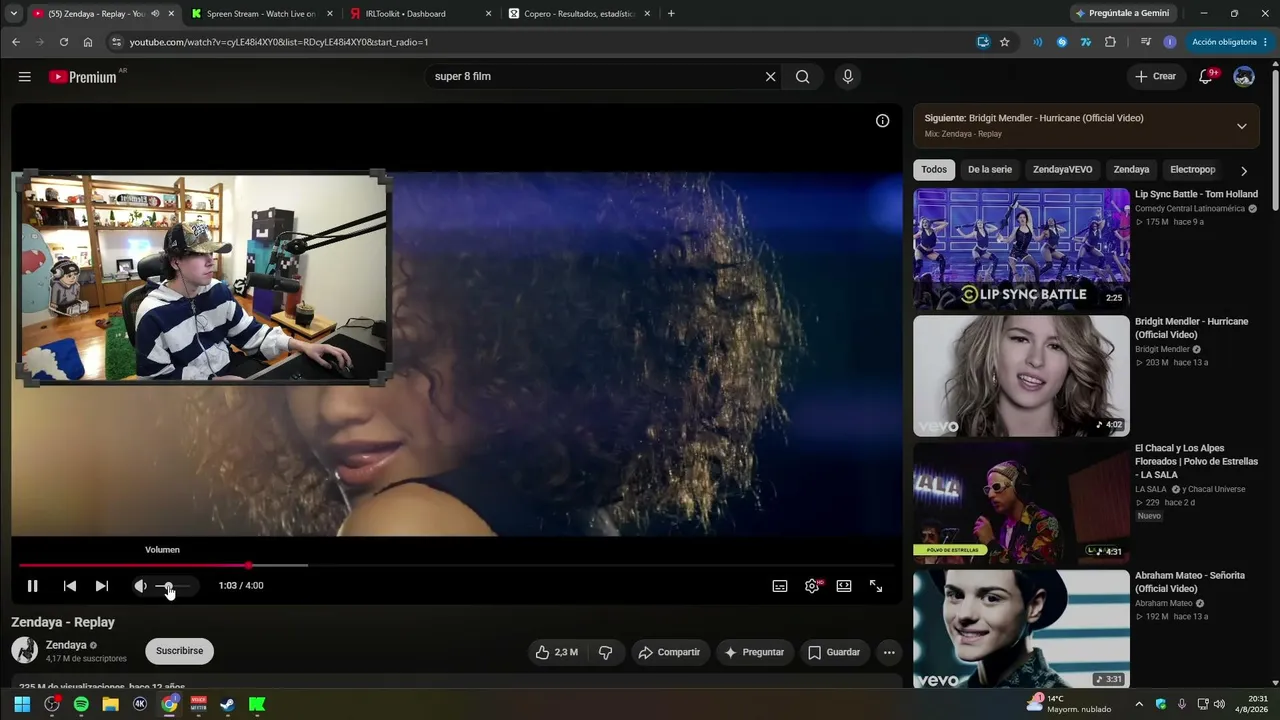Switch to Spreen Stream browser tab

click(260, 14)
